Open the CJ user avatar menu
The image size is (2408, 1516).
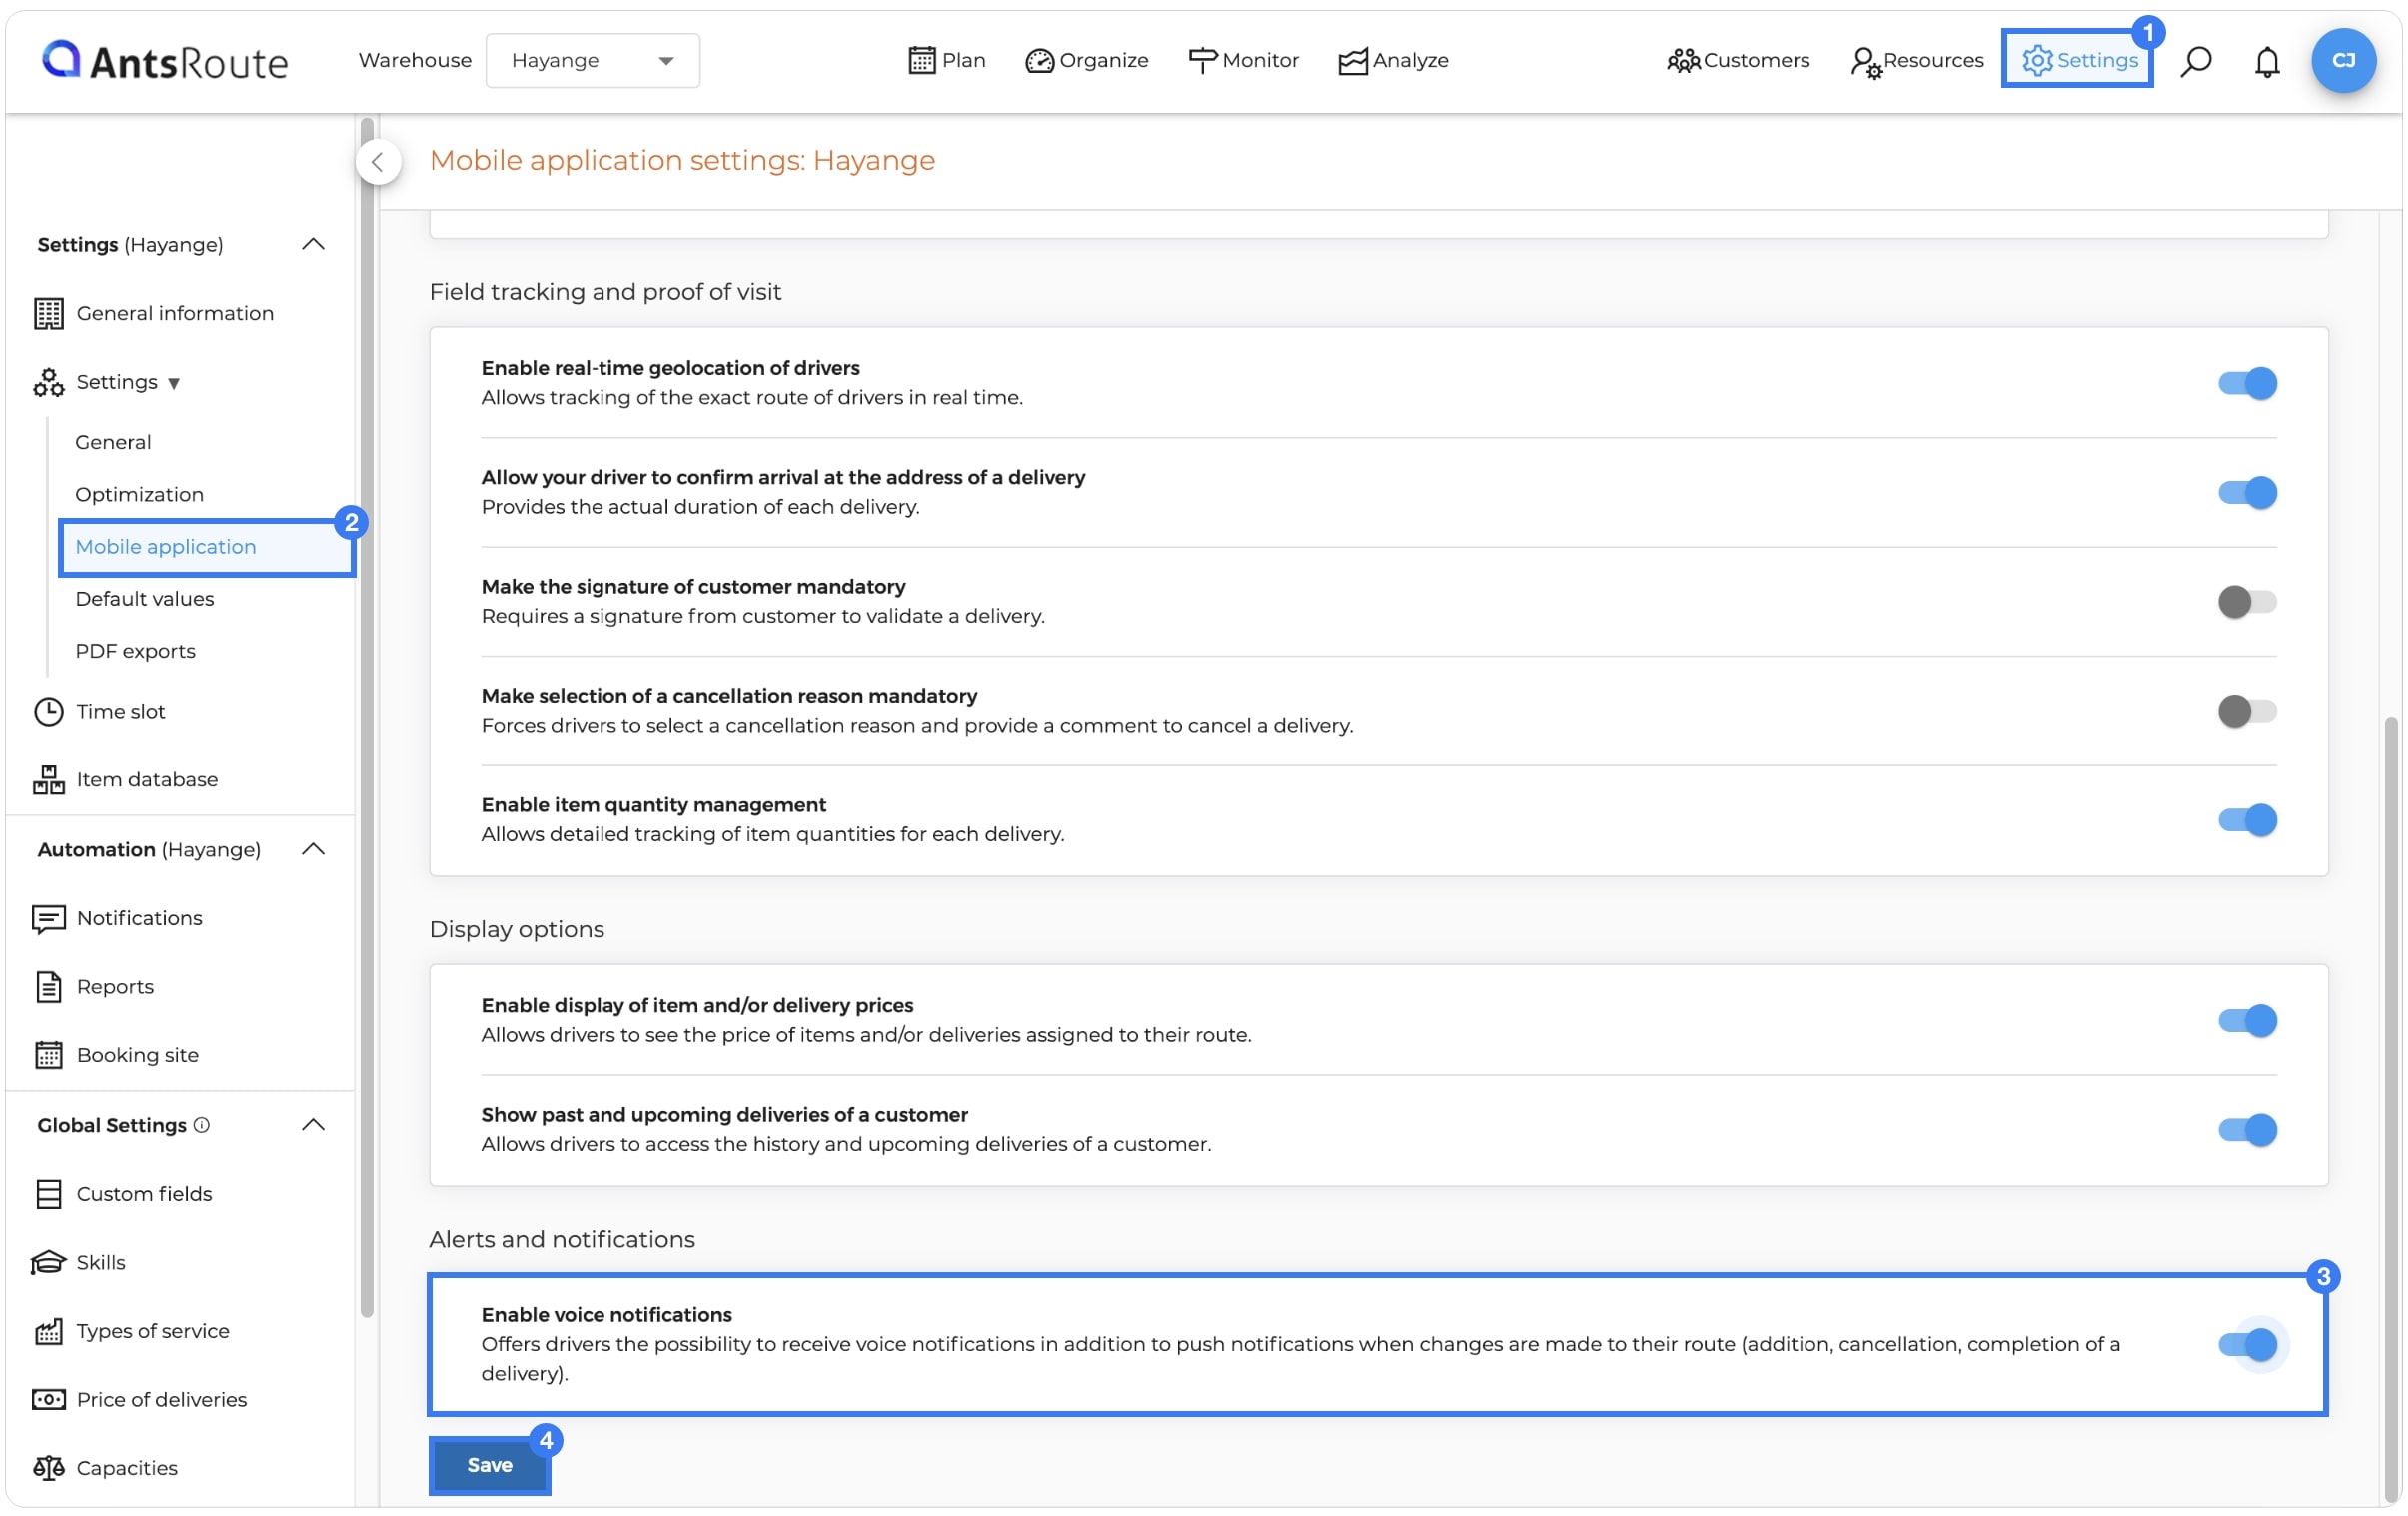2343,60
